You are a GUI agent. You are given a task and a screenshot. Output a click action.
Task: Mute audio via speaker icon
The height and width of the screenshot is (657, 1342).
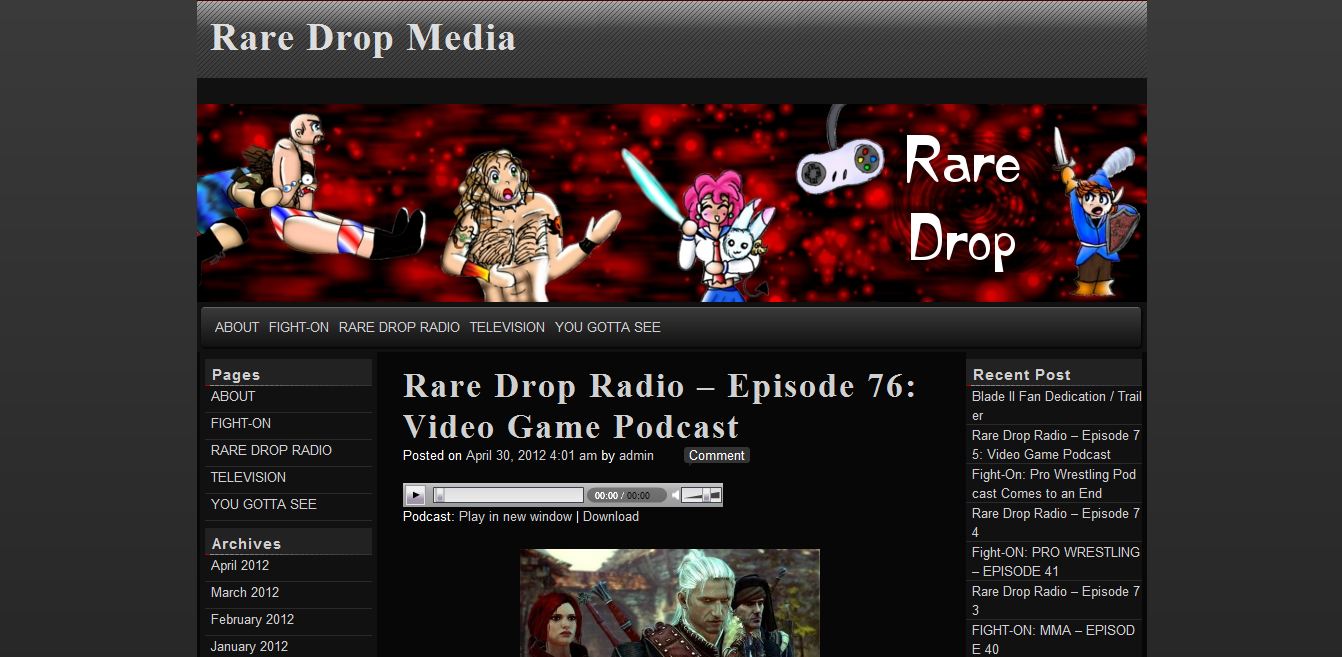(x=675, y=495)
